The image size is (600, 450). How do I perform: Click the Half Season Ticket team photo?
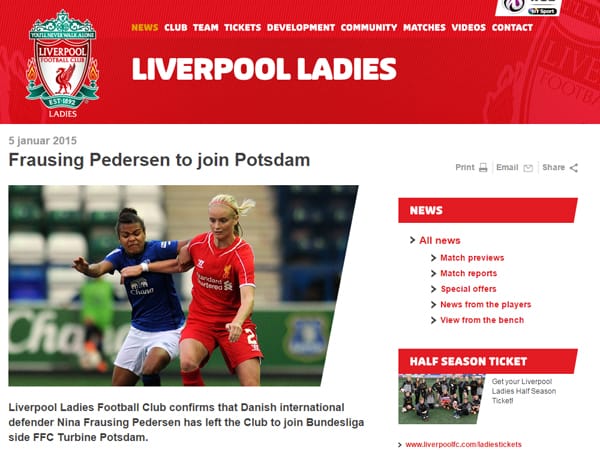pos(442,399)
